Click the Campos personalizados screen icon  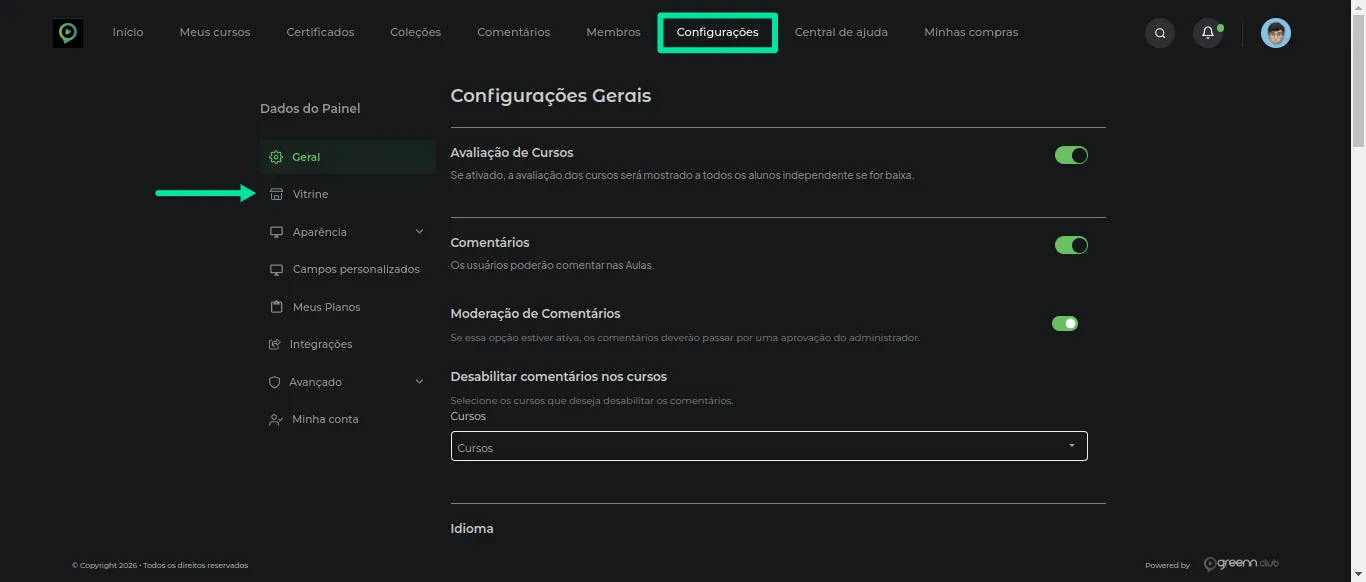(x=276, y=270)
